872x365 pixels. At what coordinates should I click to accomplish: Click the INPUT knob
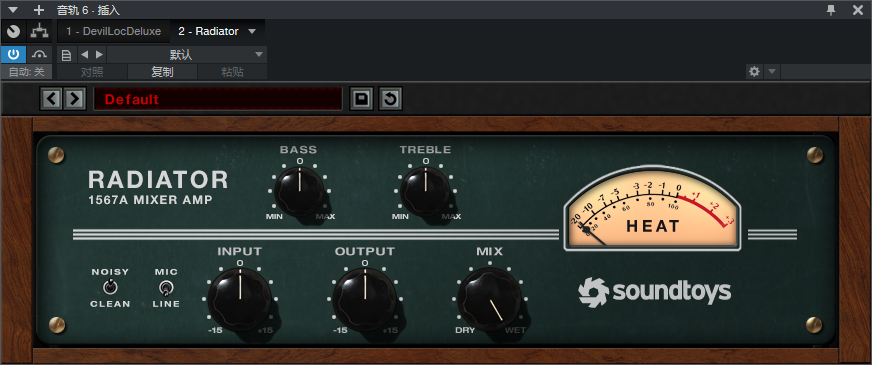pos(240,299)
